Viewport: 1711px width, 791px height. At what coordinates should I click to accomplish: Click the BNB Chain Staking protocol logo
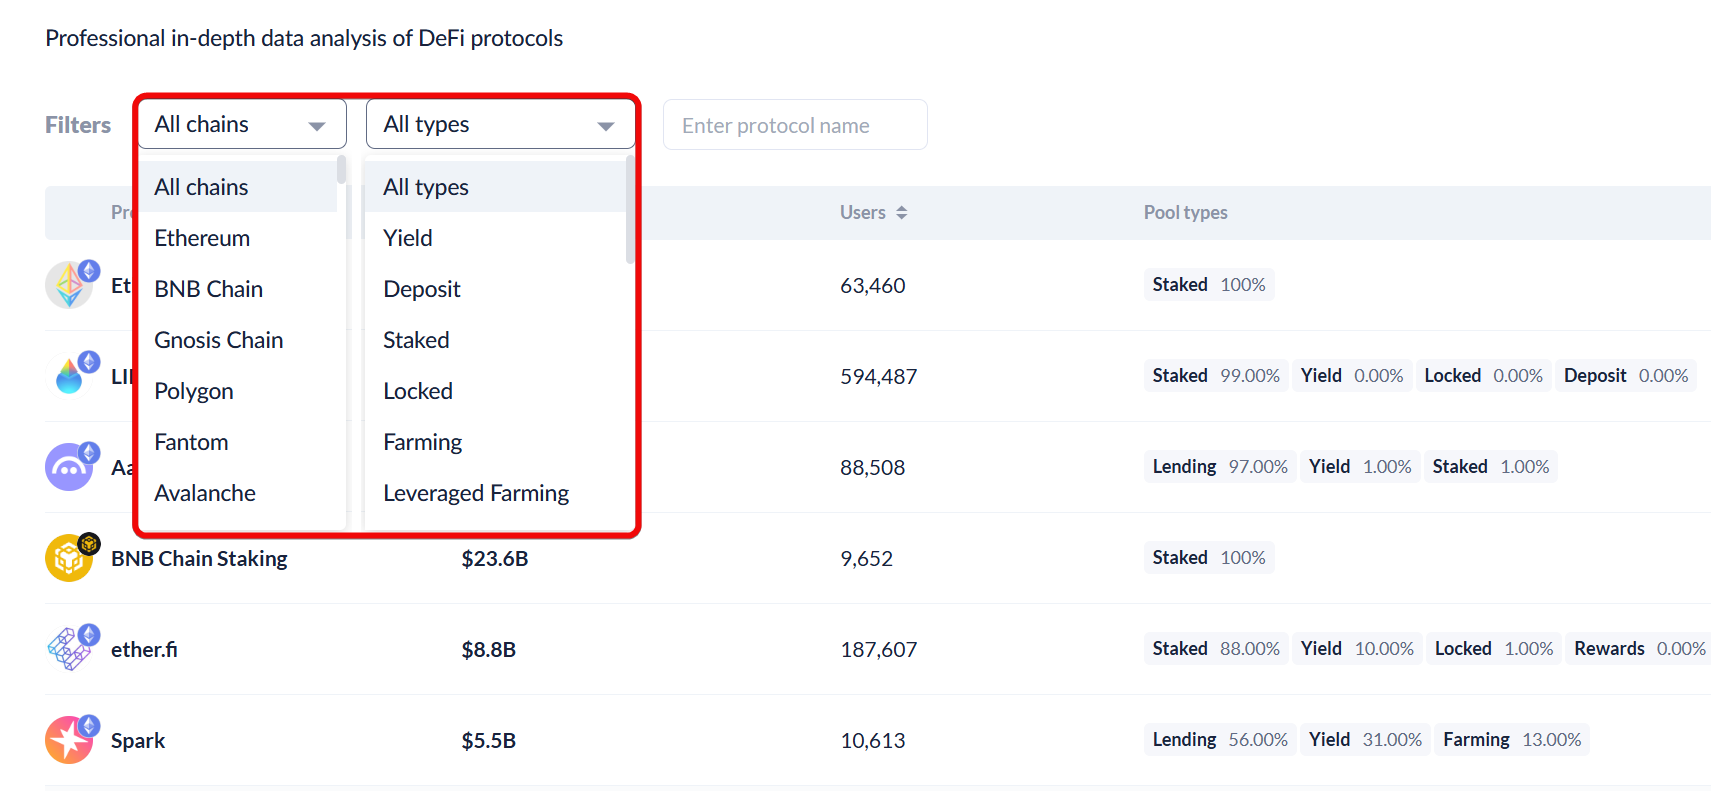pos(69,558)
